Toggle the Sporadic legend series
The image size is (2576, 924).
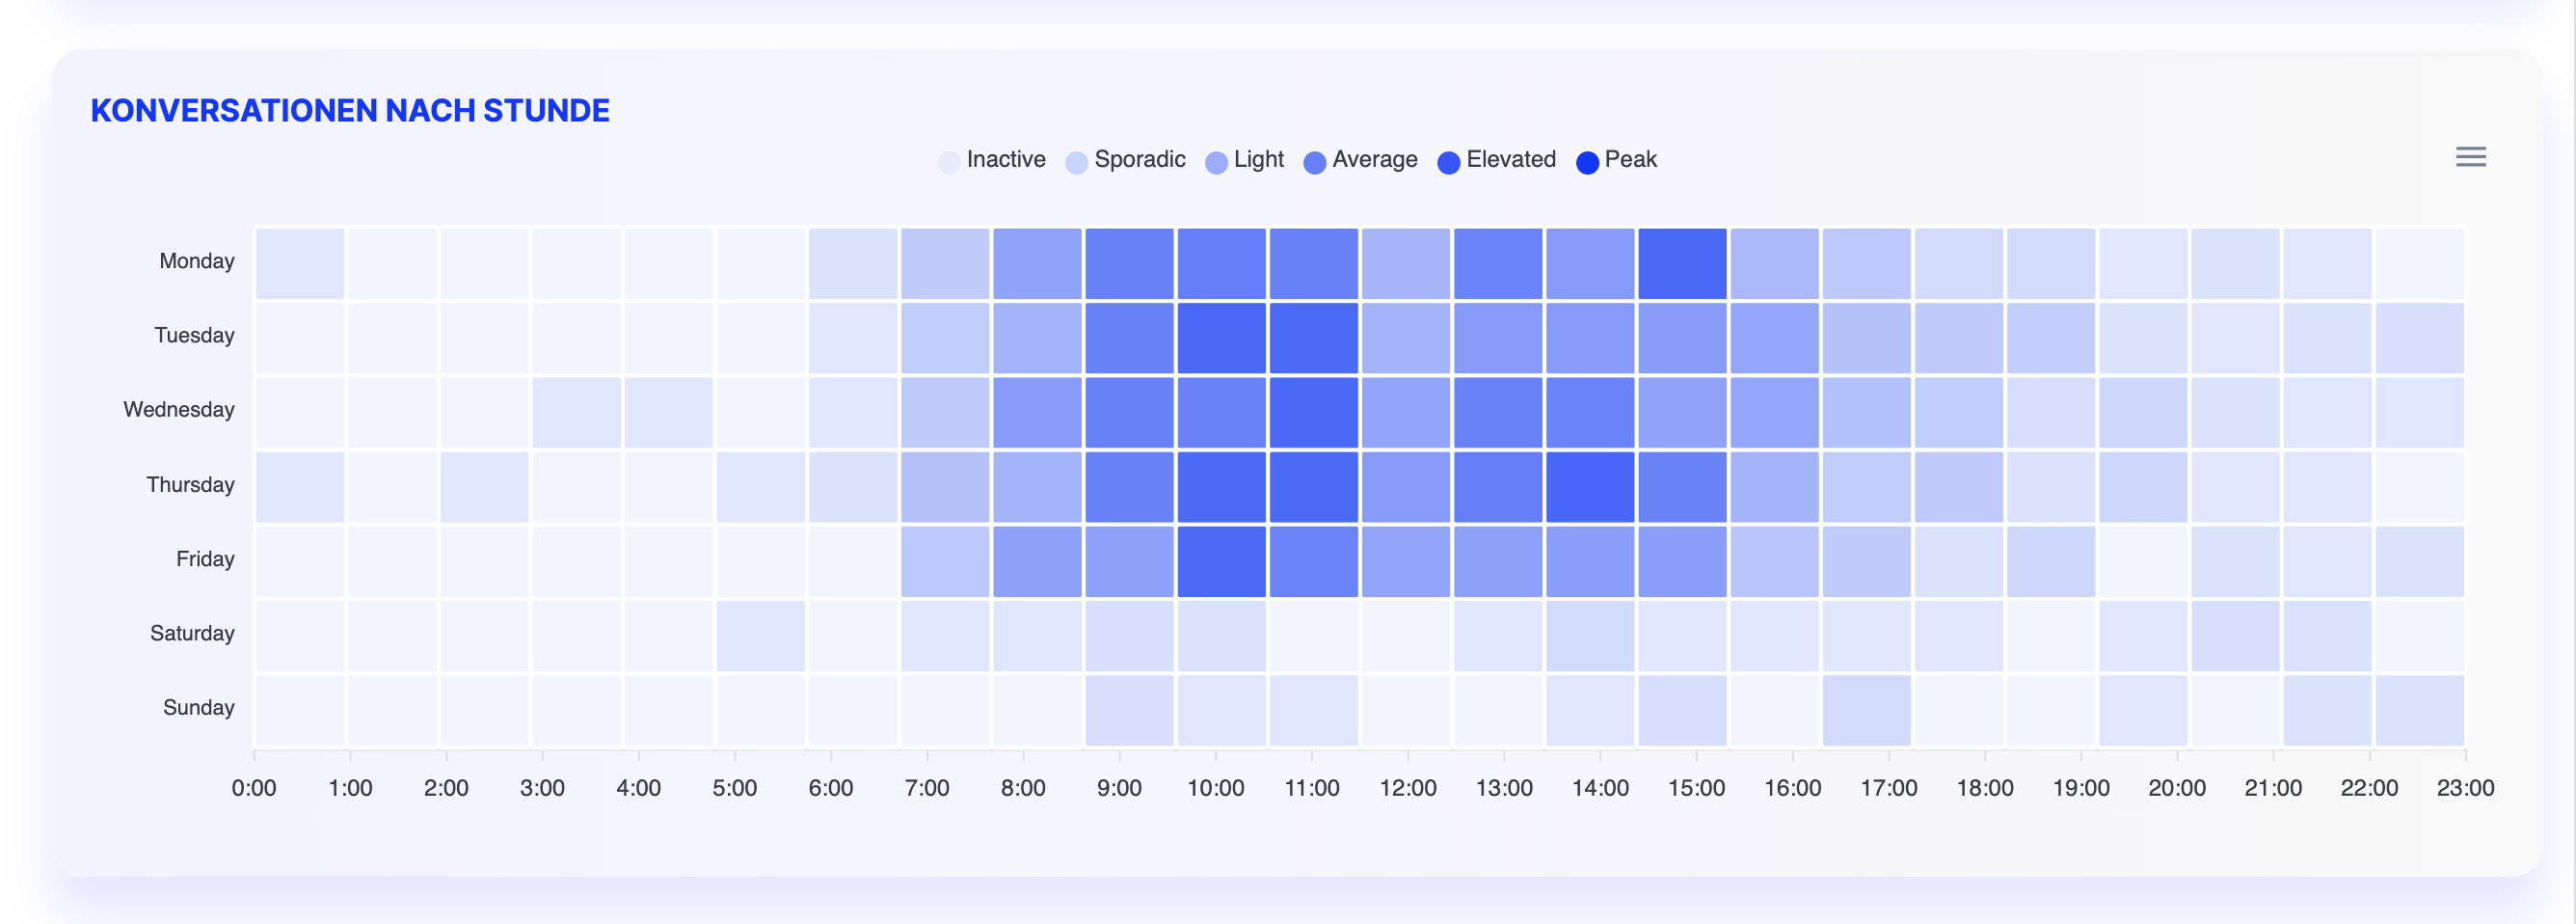[x=1139, y=160]
